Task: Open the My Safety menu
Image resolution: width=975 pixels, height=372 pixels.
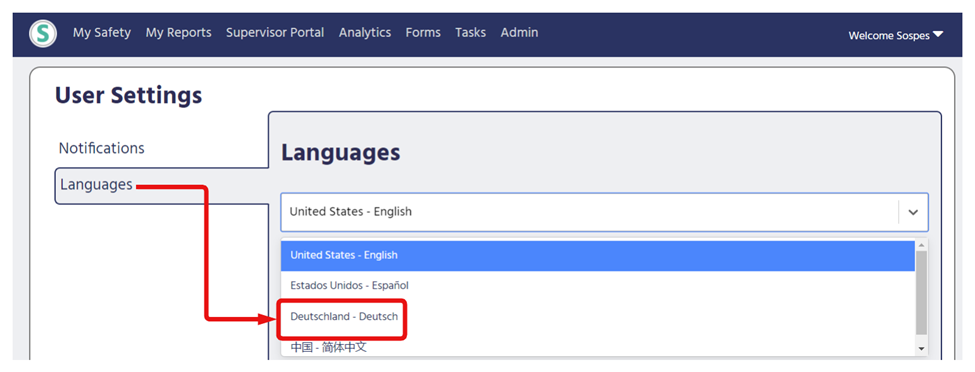Action: pyautogui.click(x=102, y=32)
